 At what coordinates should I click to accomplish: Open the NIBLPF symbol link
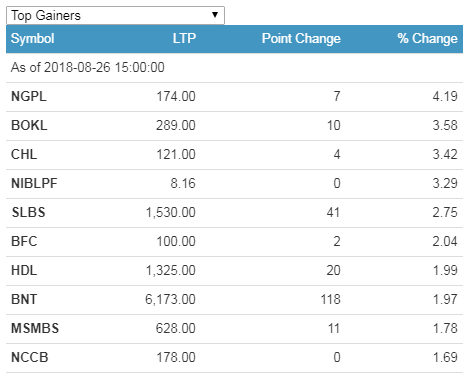tap(34, 183)
